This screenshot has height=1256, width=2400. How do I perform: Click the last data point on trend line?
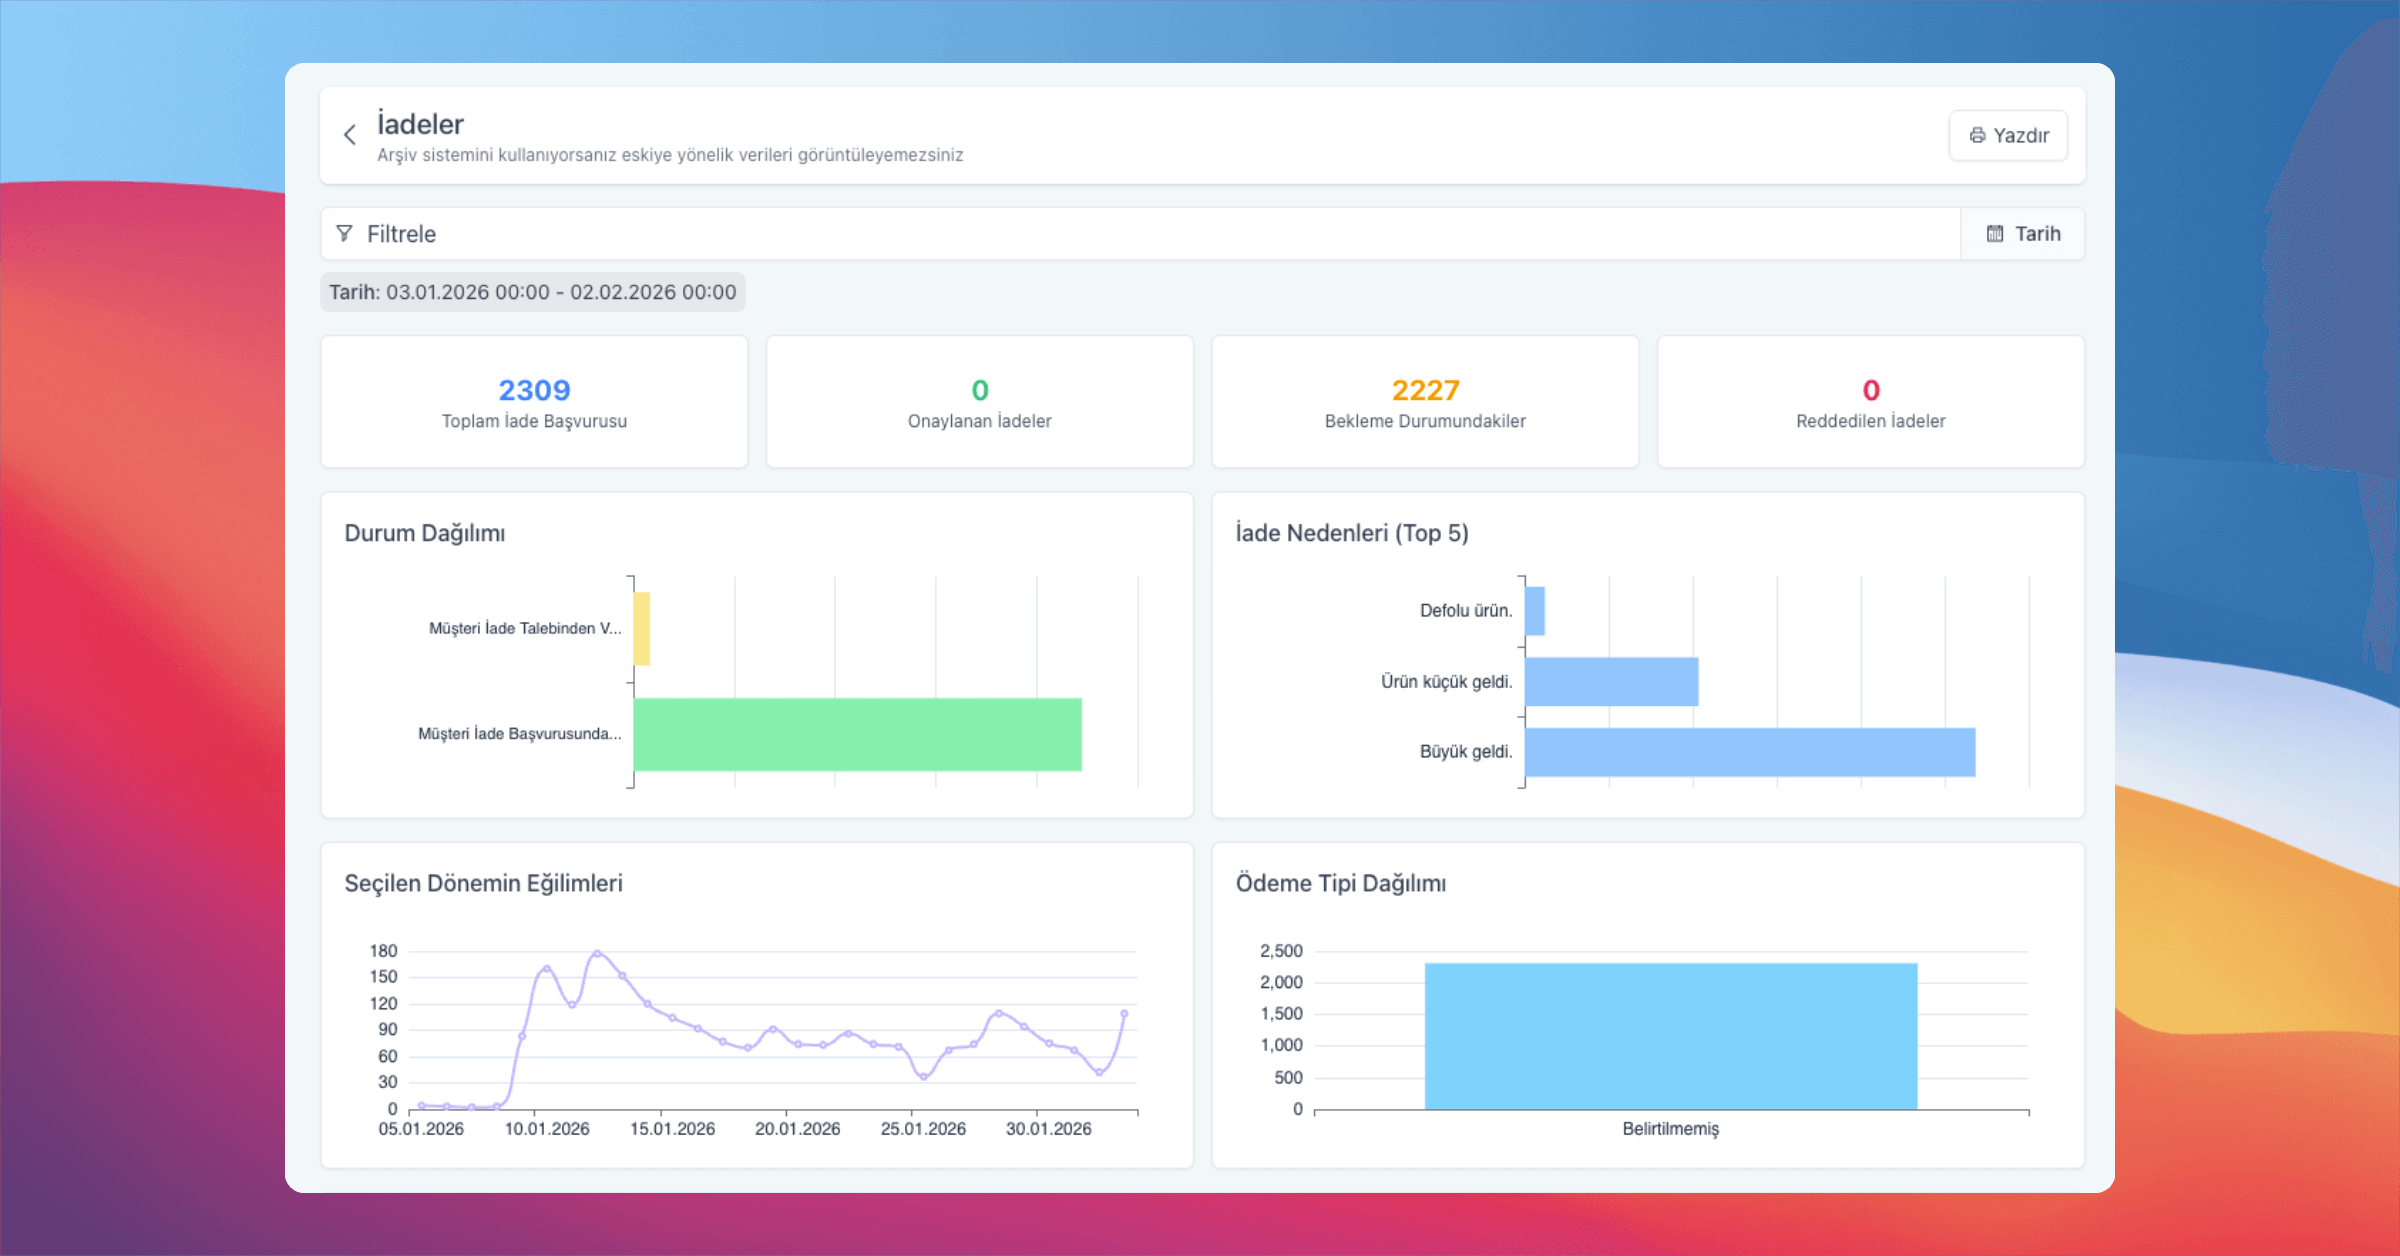pos(1124,1014)
